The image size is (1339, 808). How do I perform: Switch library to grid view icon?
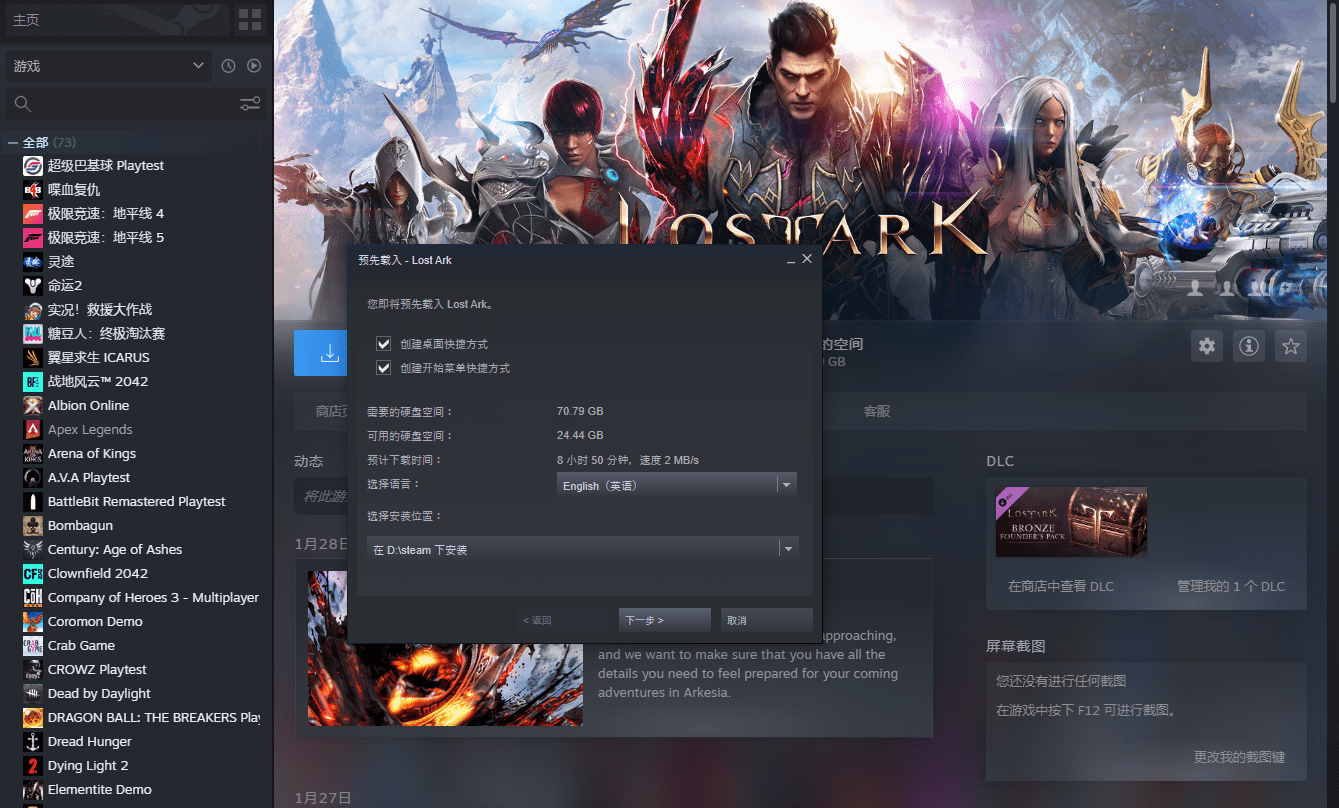pyautogui.click(x=250, y=20)
